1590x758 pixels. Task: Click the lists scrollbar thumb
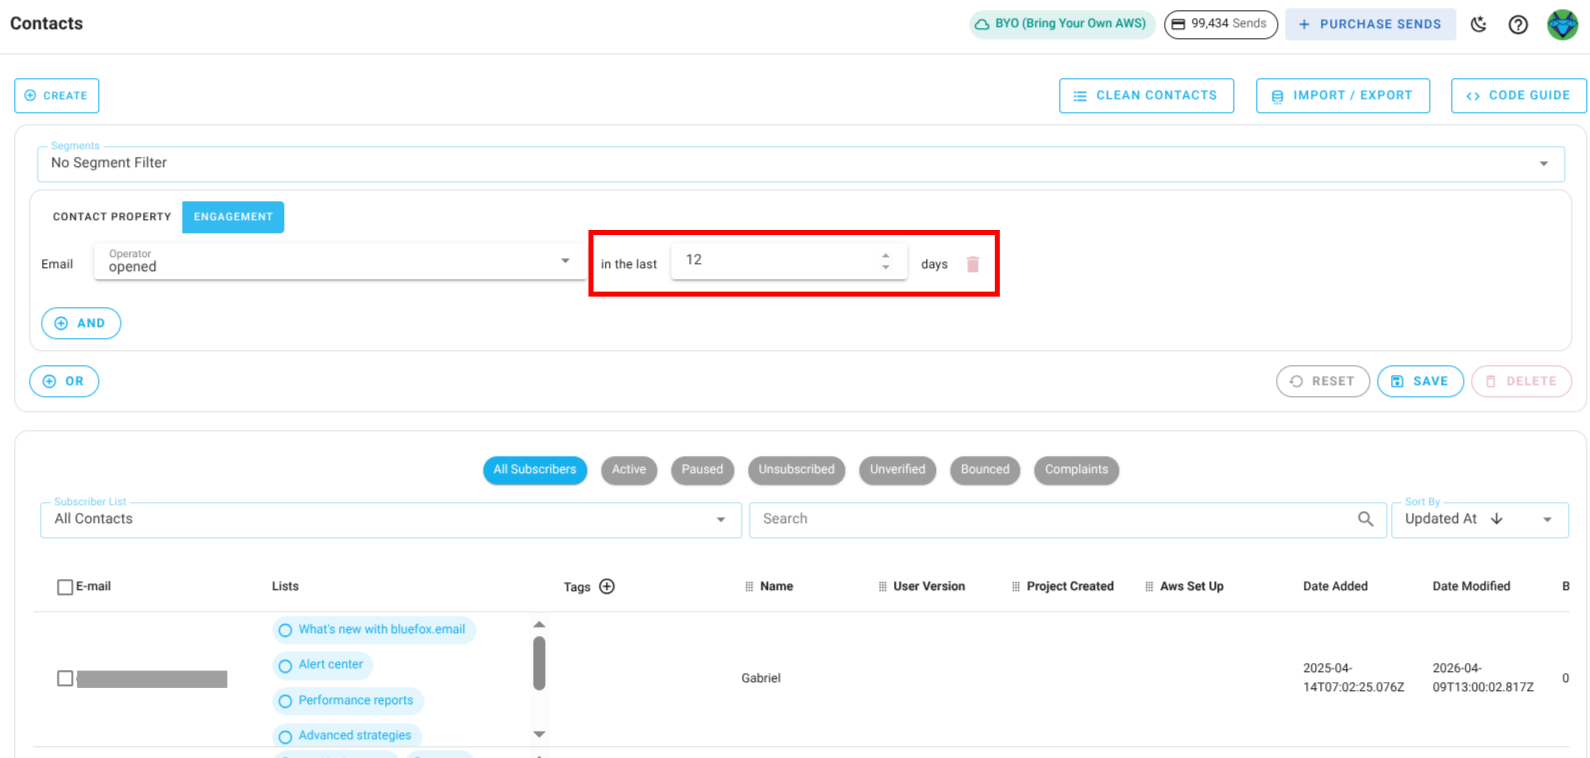click(x=539, y=664)
